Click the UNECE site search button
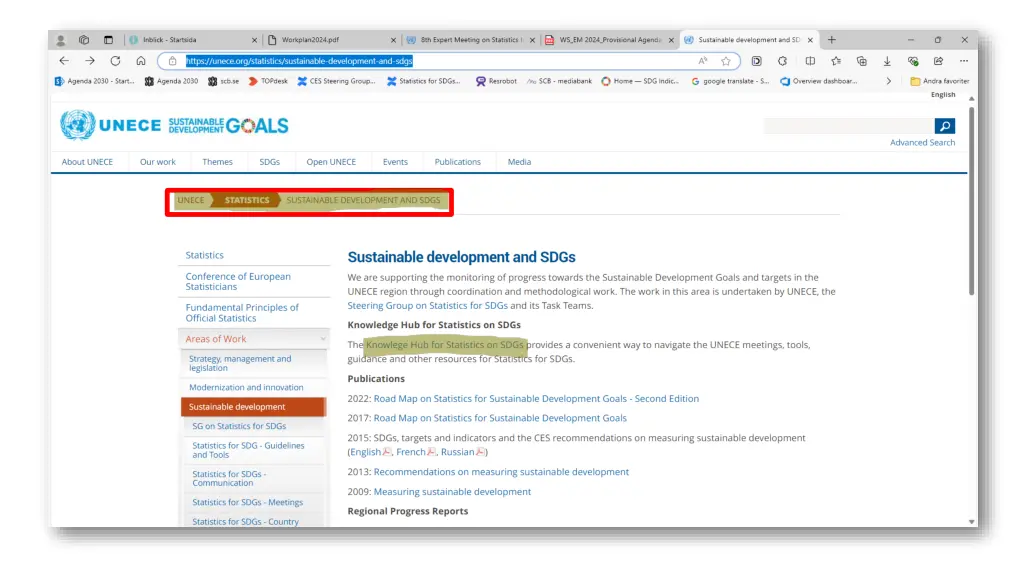Screen dimensions: 1024x576 click(944, 126)
